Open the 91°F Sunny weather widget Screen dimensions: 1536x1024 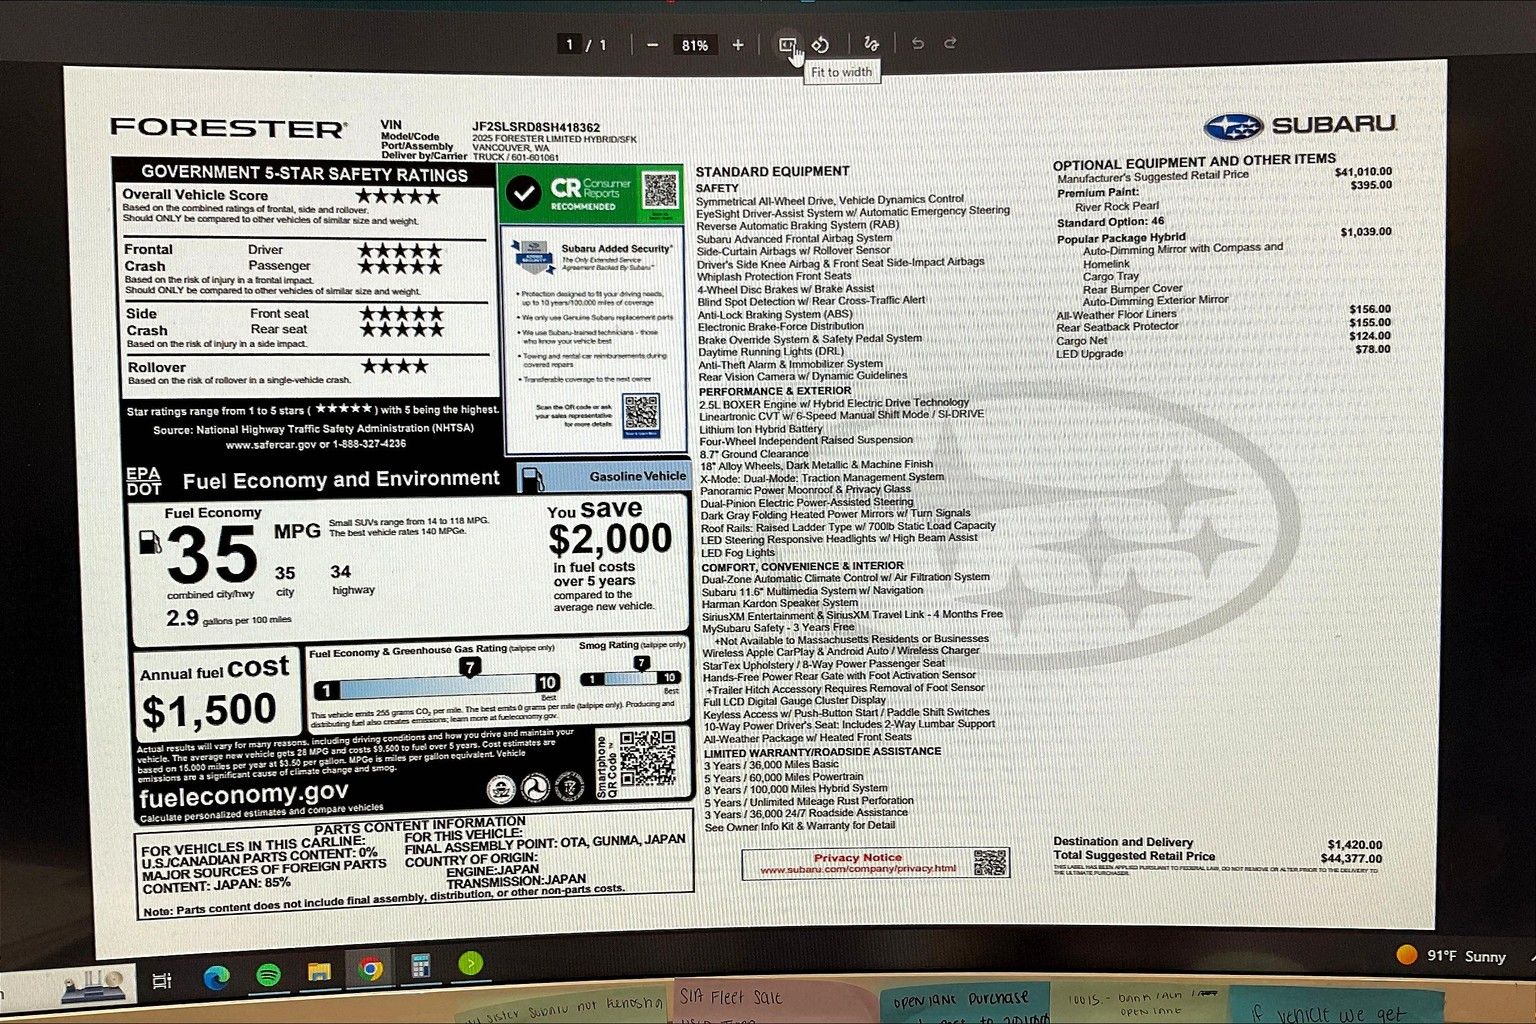pos(1452,955)
